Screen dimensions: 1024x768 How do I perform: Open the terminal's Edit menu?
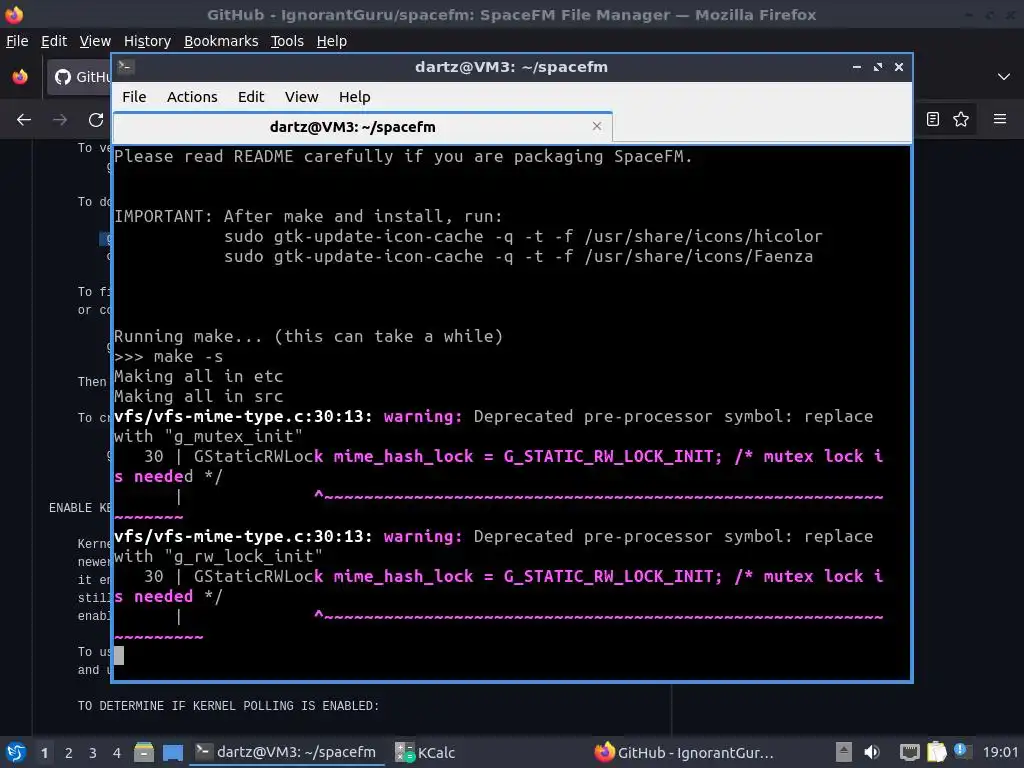click(251, 97)
